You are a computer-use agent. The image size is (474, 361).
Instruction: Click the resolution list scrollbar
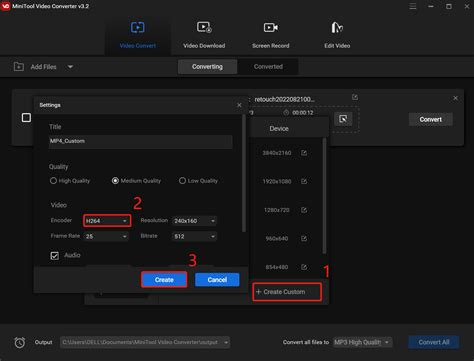coord(324,196)
